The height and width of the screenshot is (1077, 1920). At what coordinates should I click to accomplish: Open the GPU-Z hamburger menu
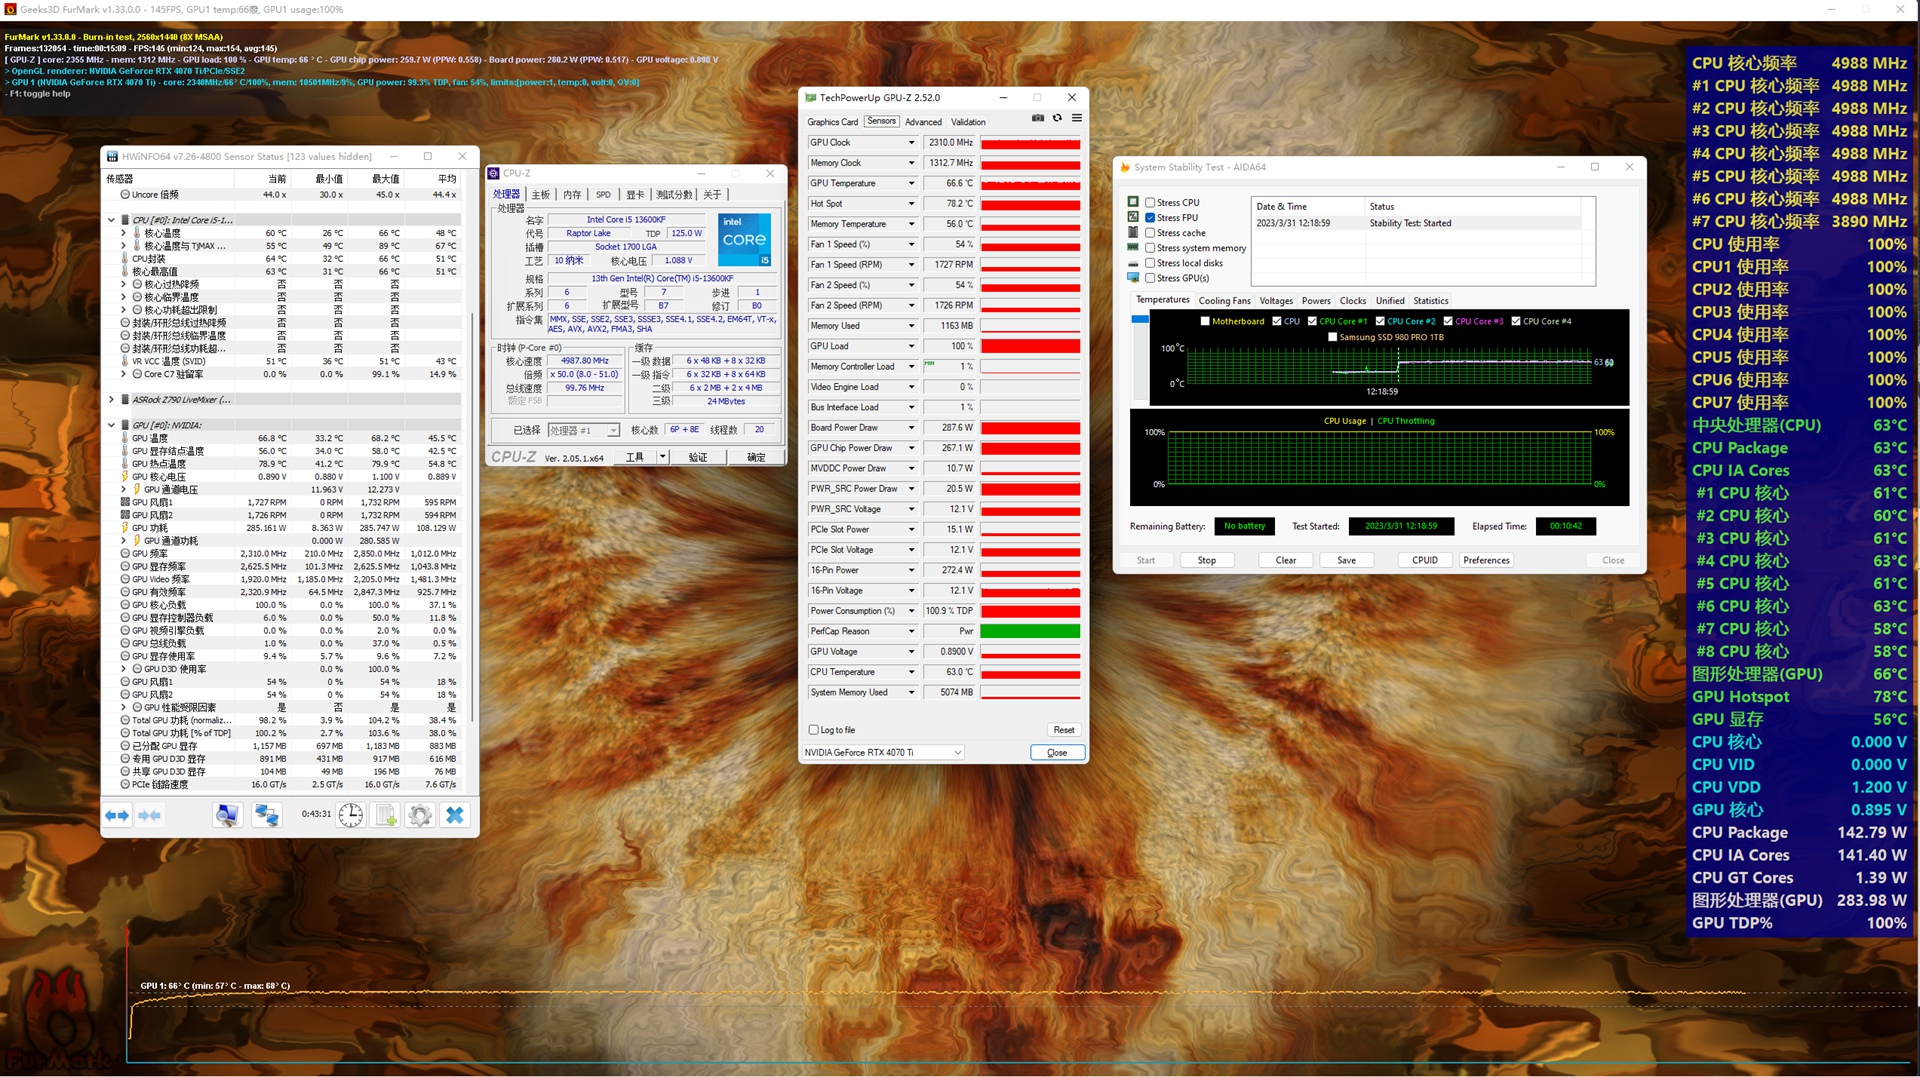click(x=1077, y=118)
